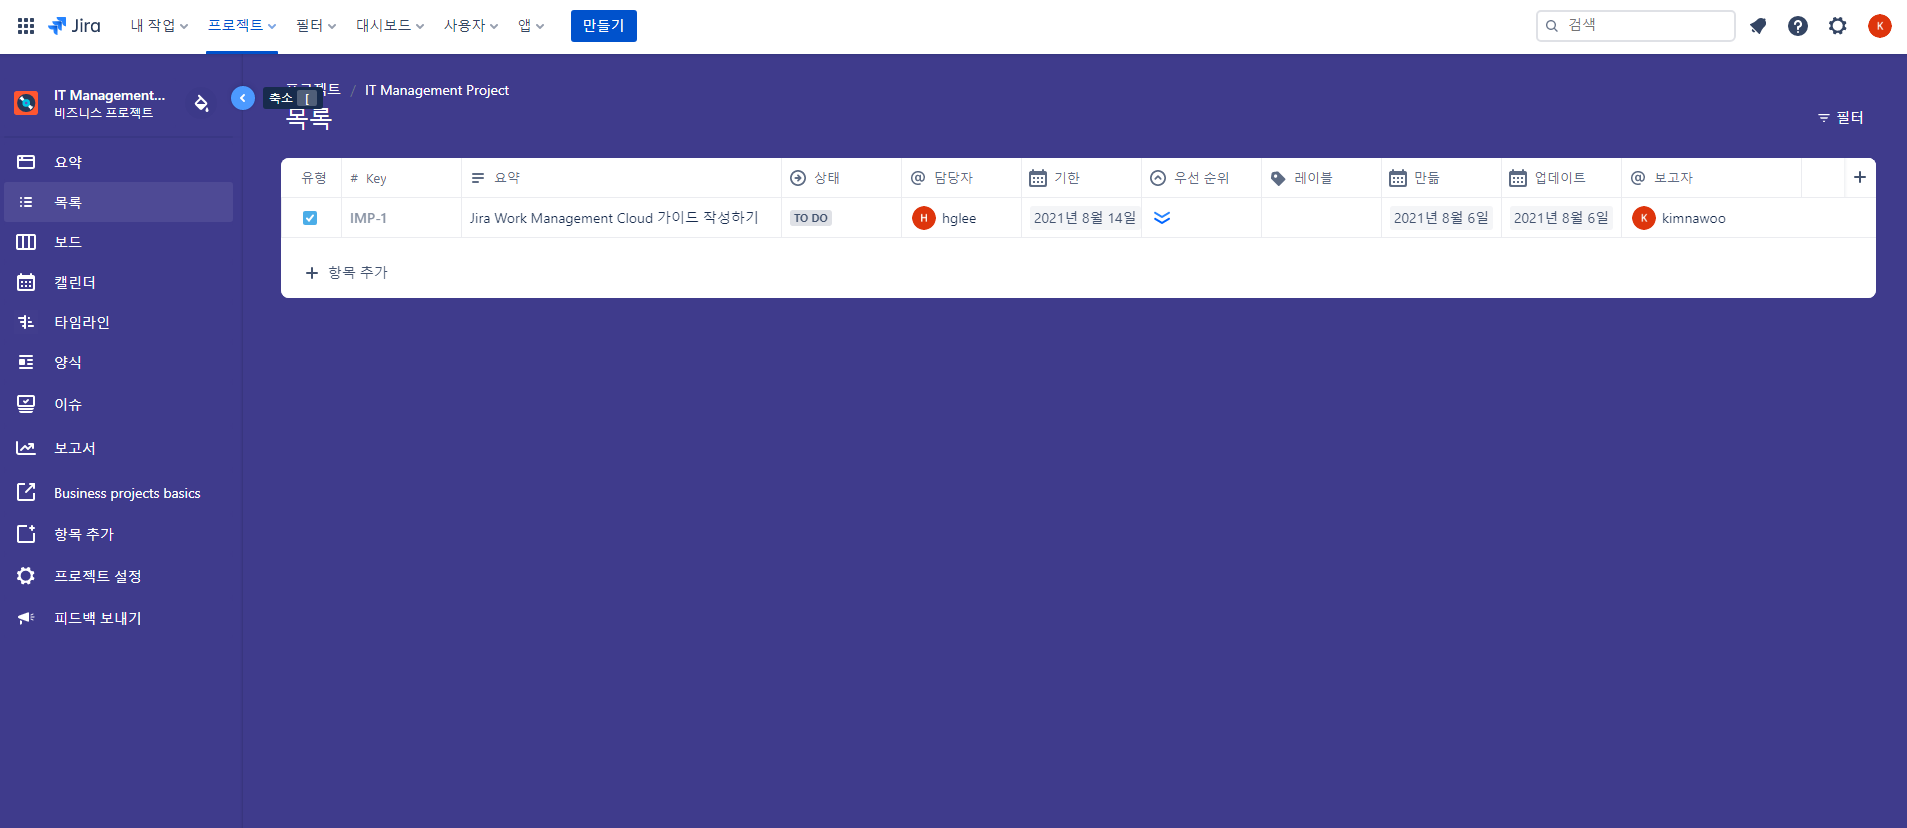Image resolution: width=1907 pixels, height=828 pixels.
Task: Click the 만들기 create button
Action: [x=604, y=26]
